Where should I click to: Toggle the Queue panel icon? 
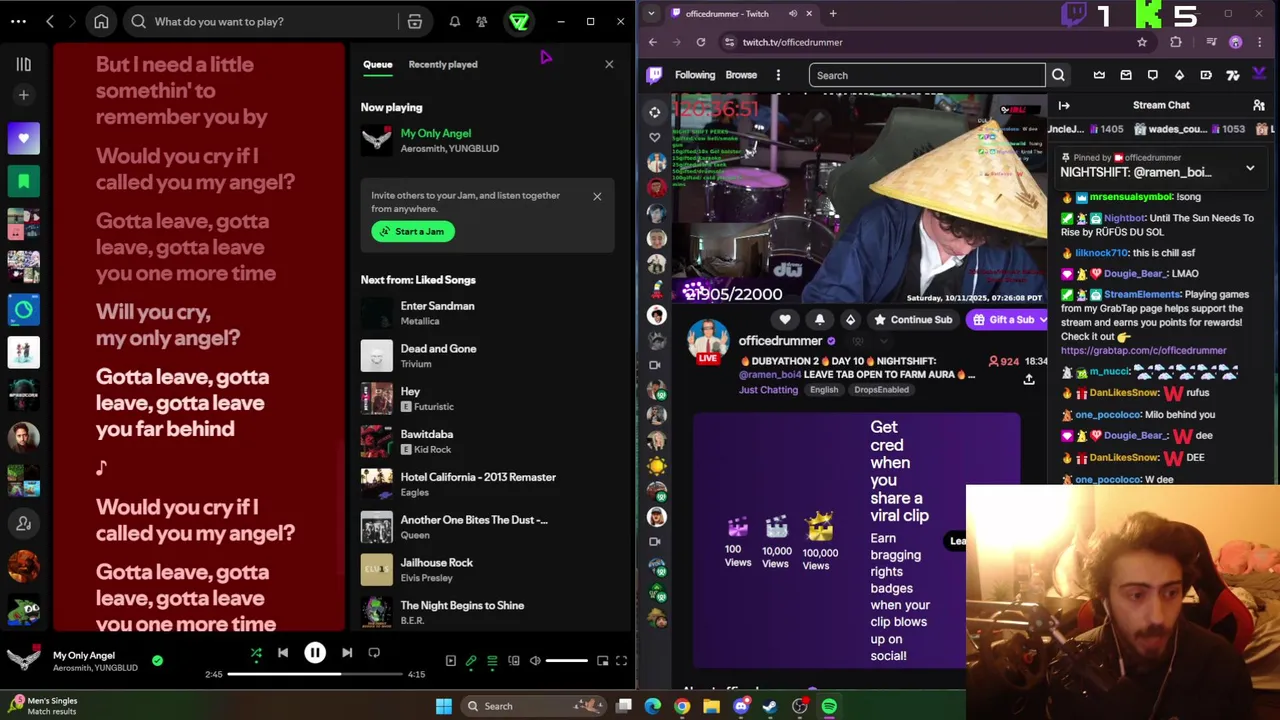492,661
